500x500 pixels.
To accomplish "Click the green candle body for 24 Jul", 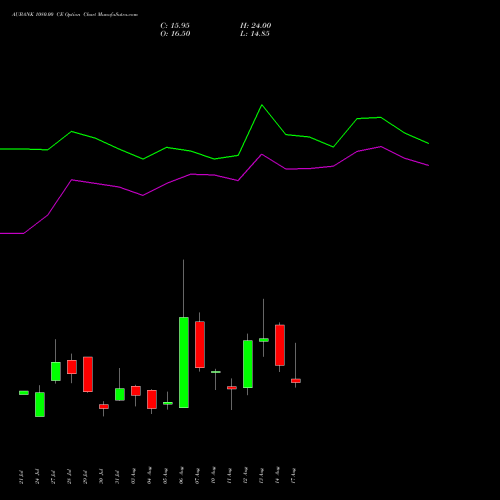I will [40, 404].
